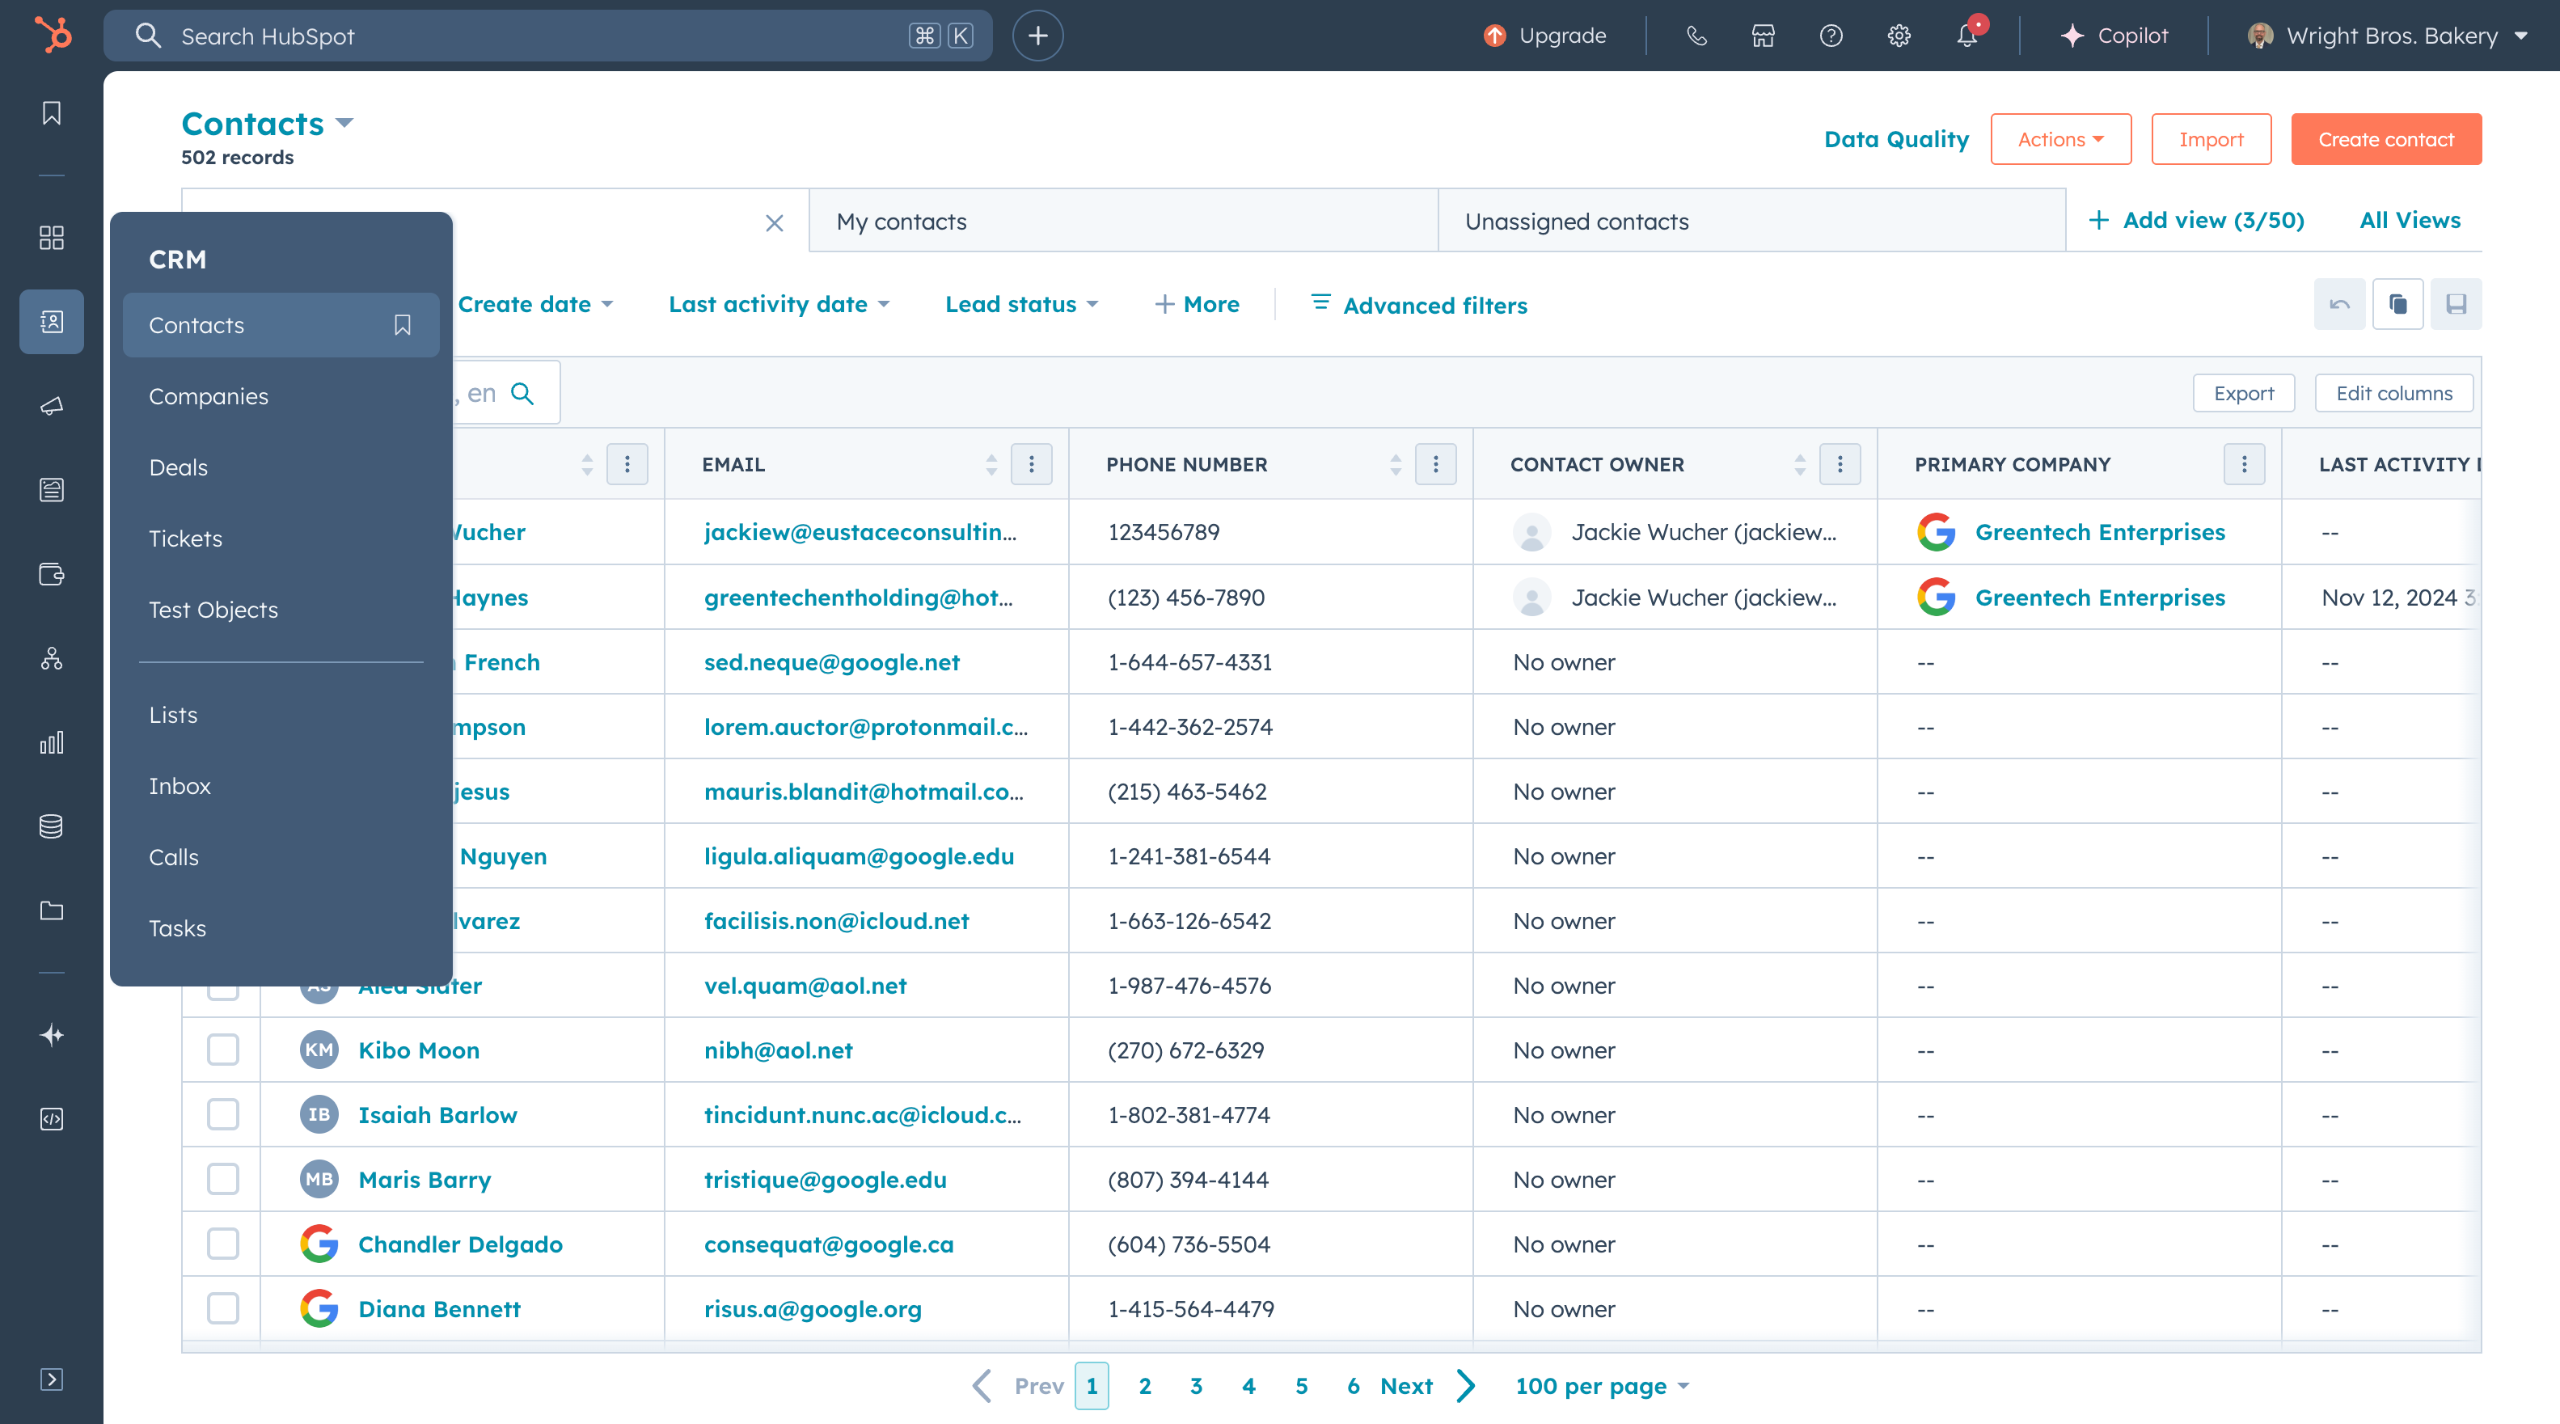Open Greentech Enterprises company link

[x=2099, y=532]
